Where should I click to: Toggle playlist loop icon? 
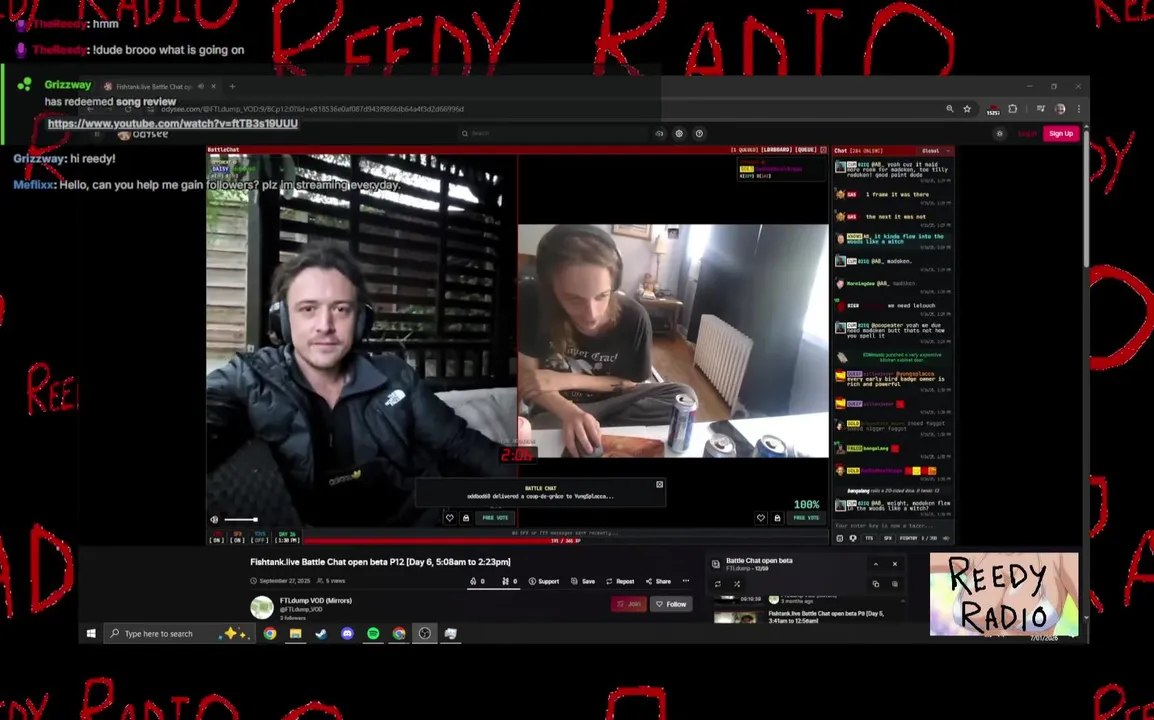pos(718,584)
